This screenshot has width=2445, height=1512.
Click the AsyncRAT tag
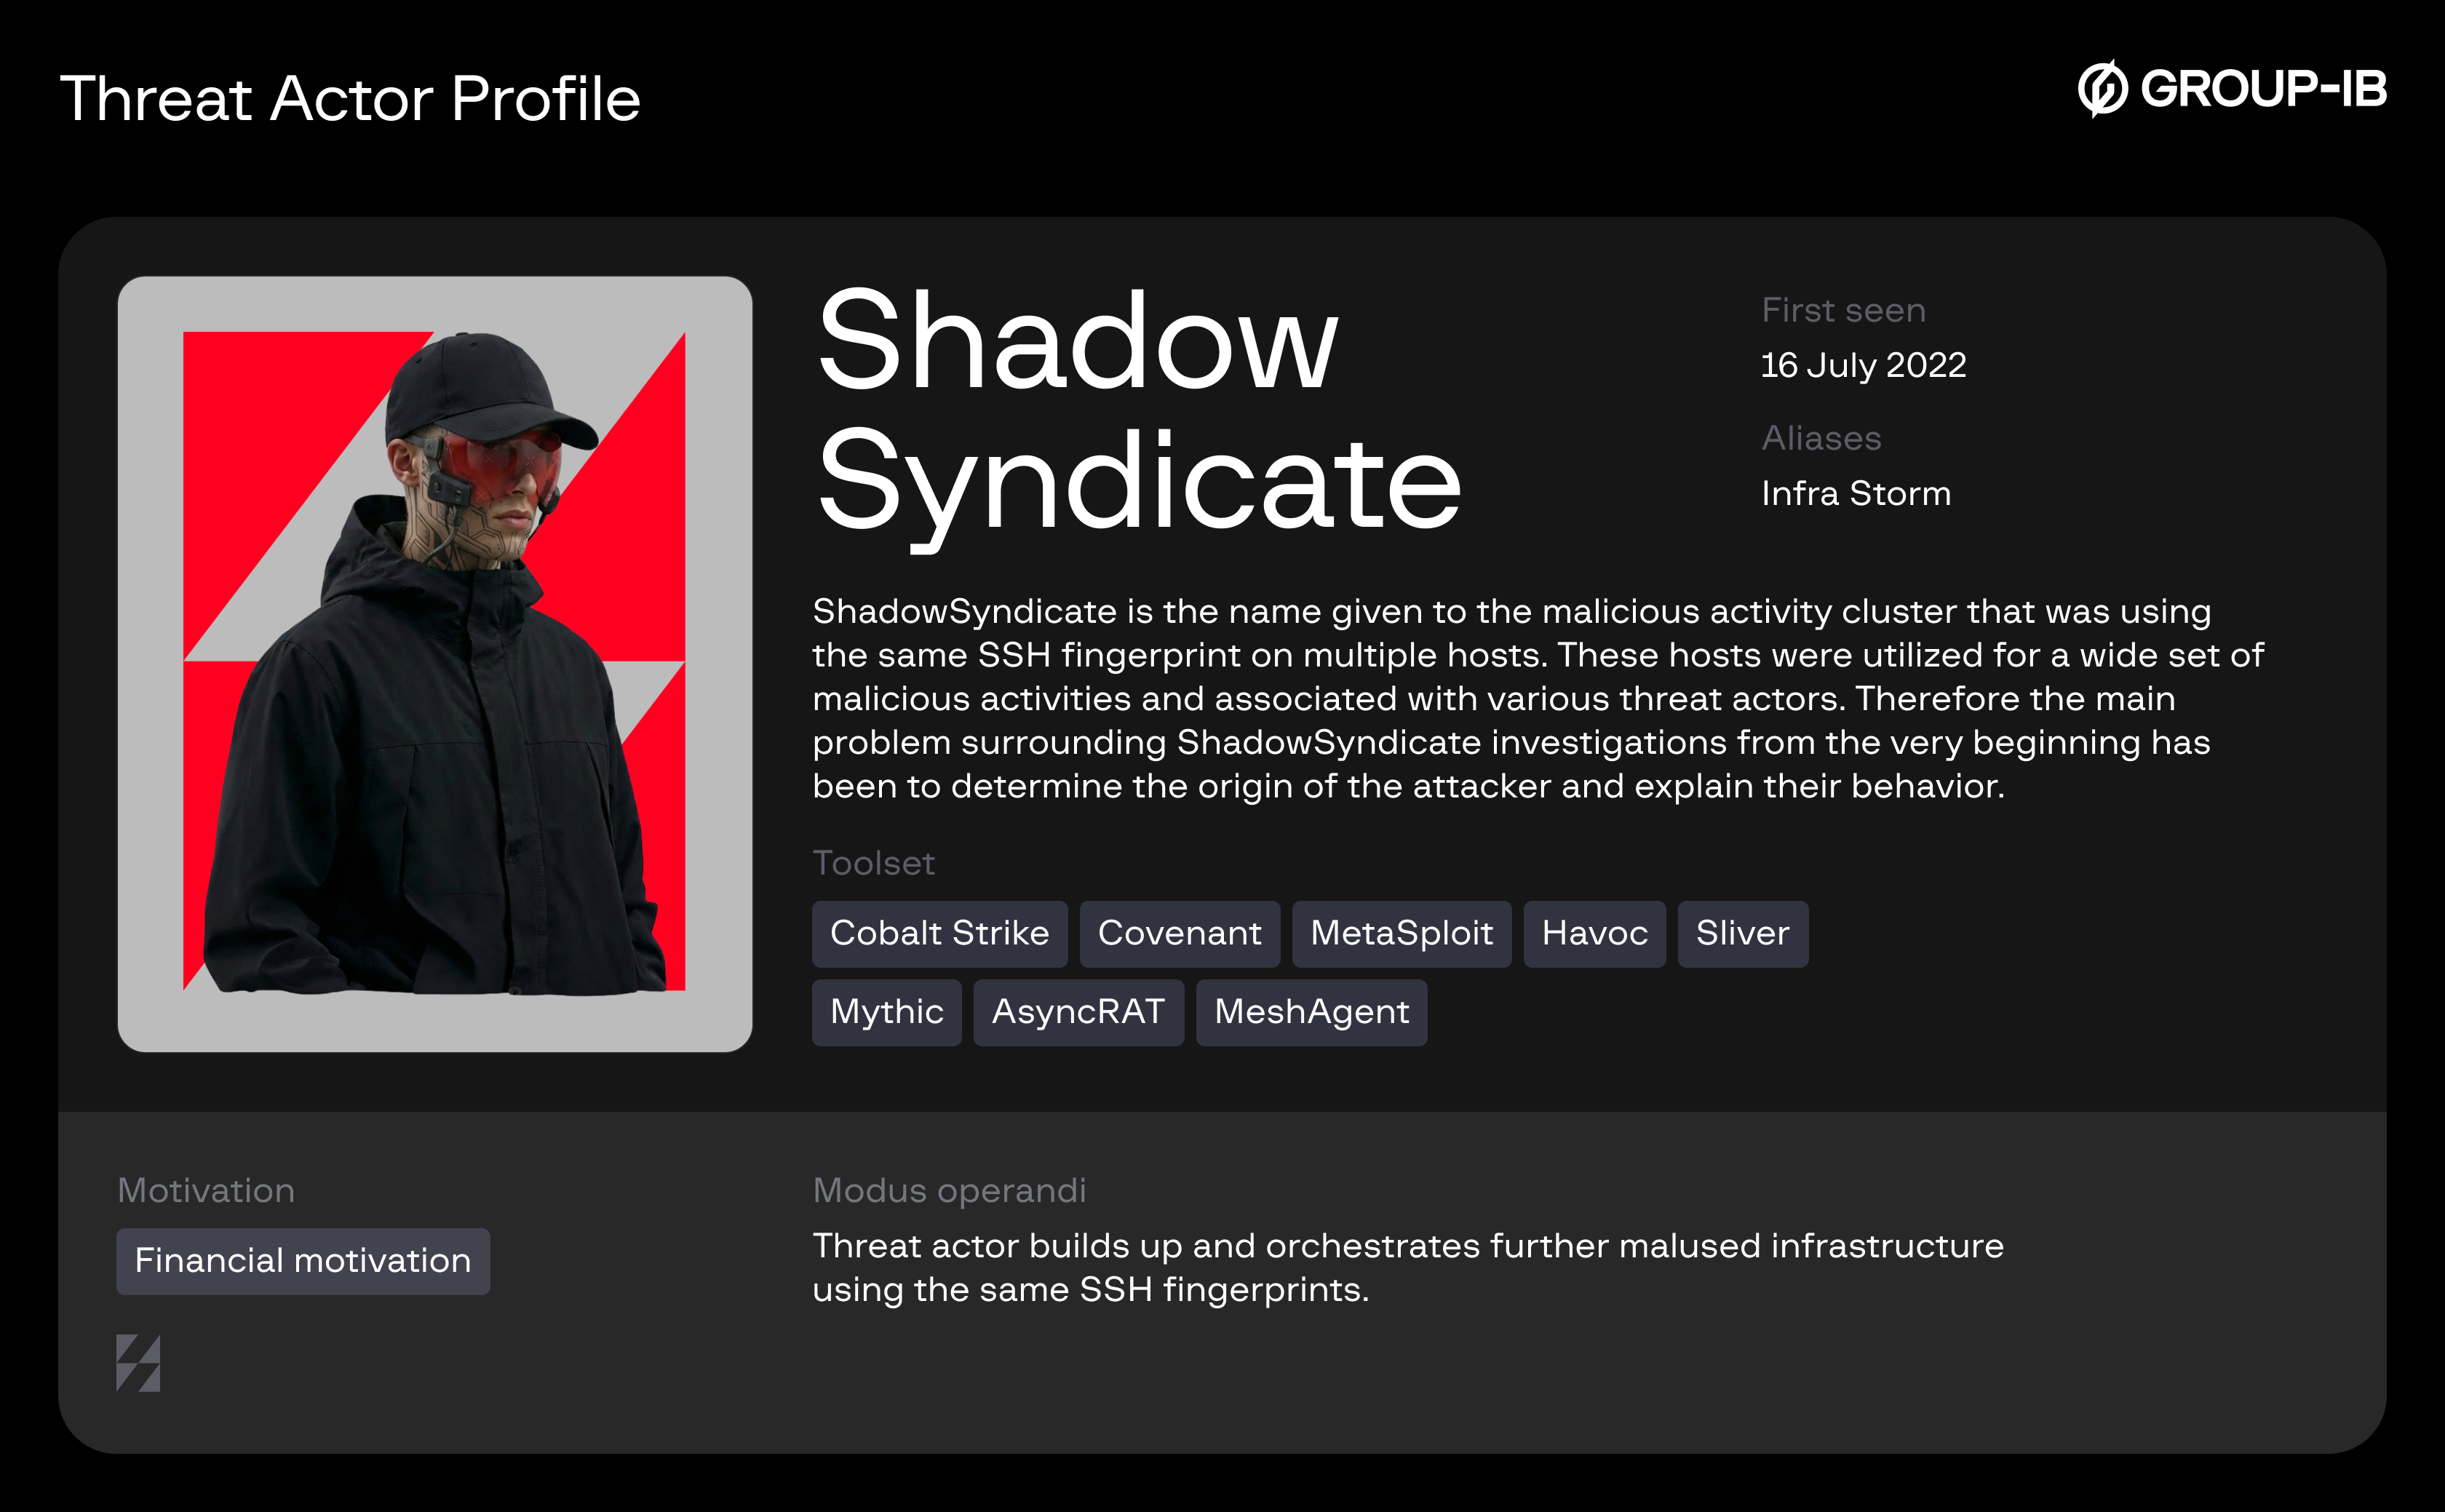(x=1078, y=1012)
